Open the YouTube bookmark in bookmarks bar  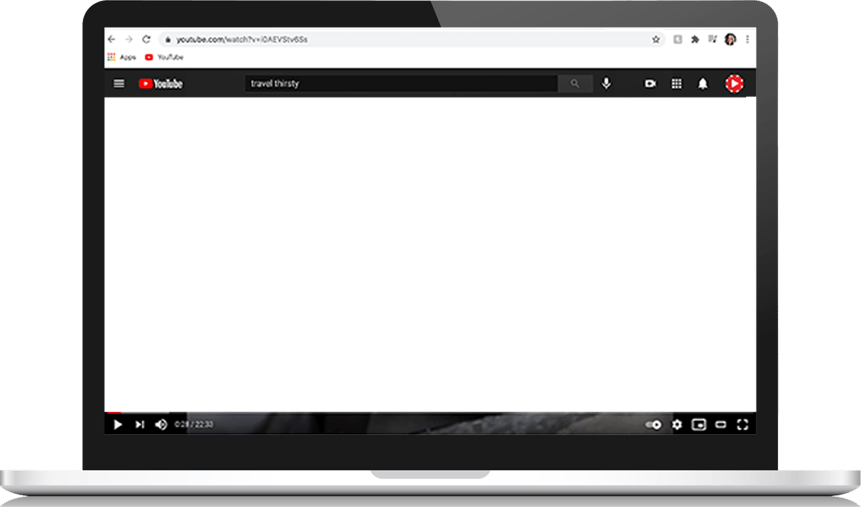click(165, 58)
